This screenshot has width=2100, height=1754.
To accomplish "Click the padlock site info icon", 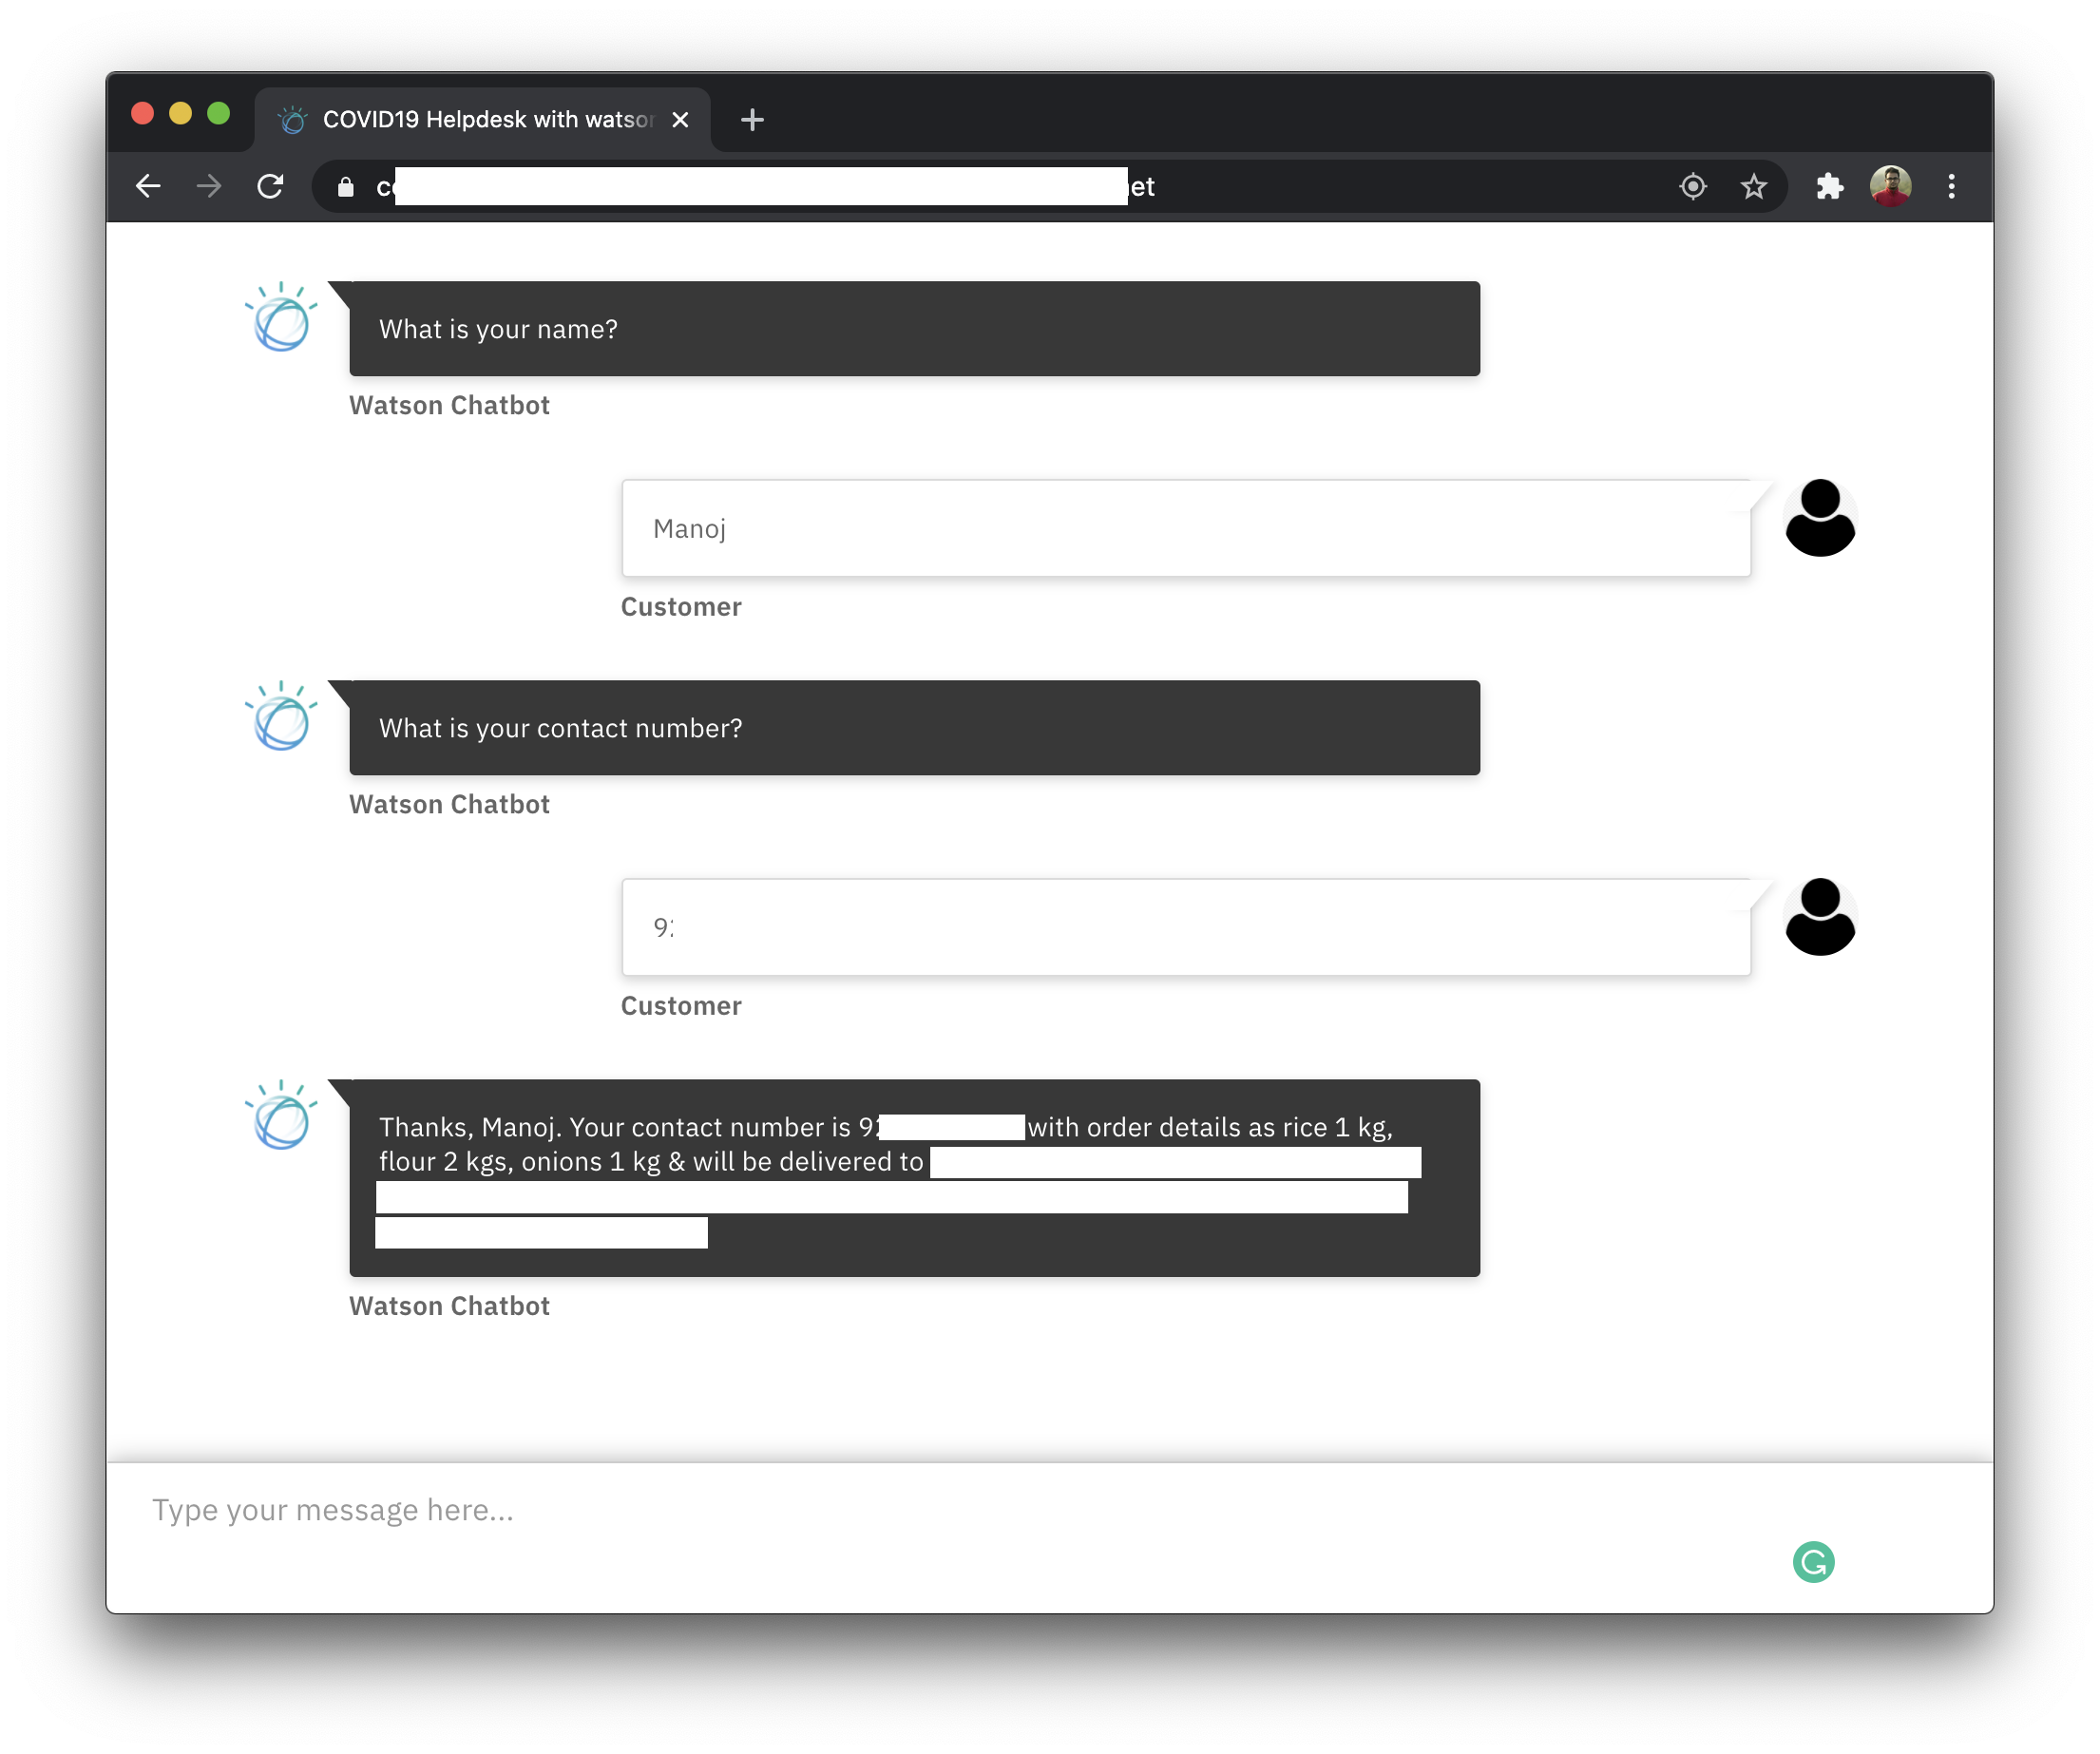I will [x=346, y=187].
